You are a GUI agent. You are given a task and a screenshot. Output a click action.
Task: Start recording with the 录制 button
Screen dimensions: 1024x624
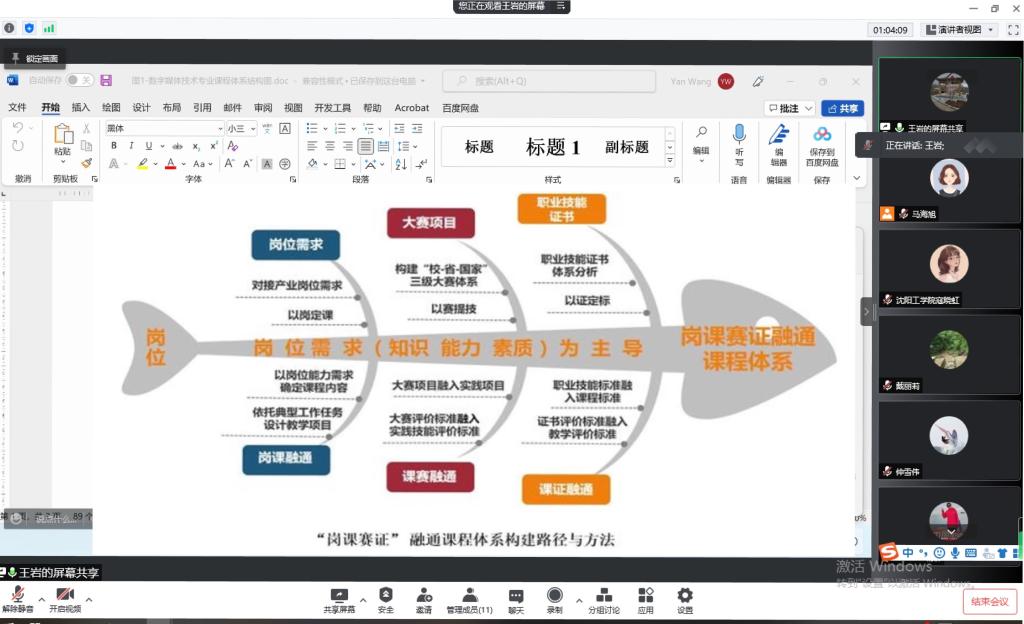tap(554, 601)
